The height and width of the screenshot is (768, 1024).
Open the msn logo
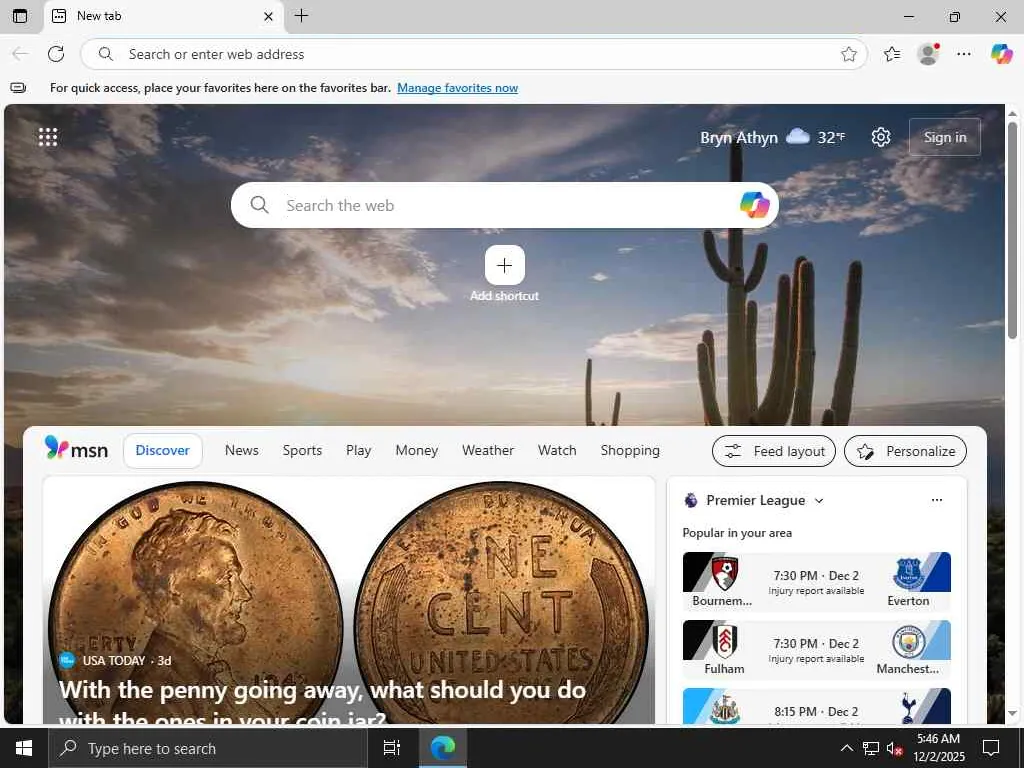coord(76,449)
